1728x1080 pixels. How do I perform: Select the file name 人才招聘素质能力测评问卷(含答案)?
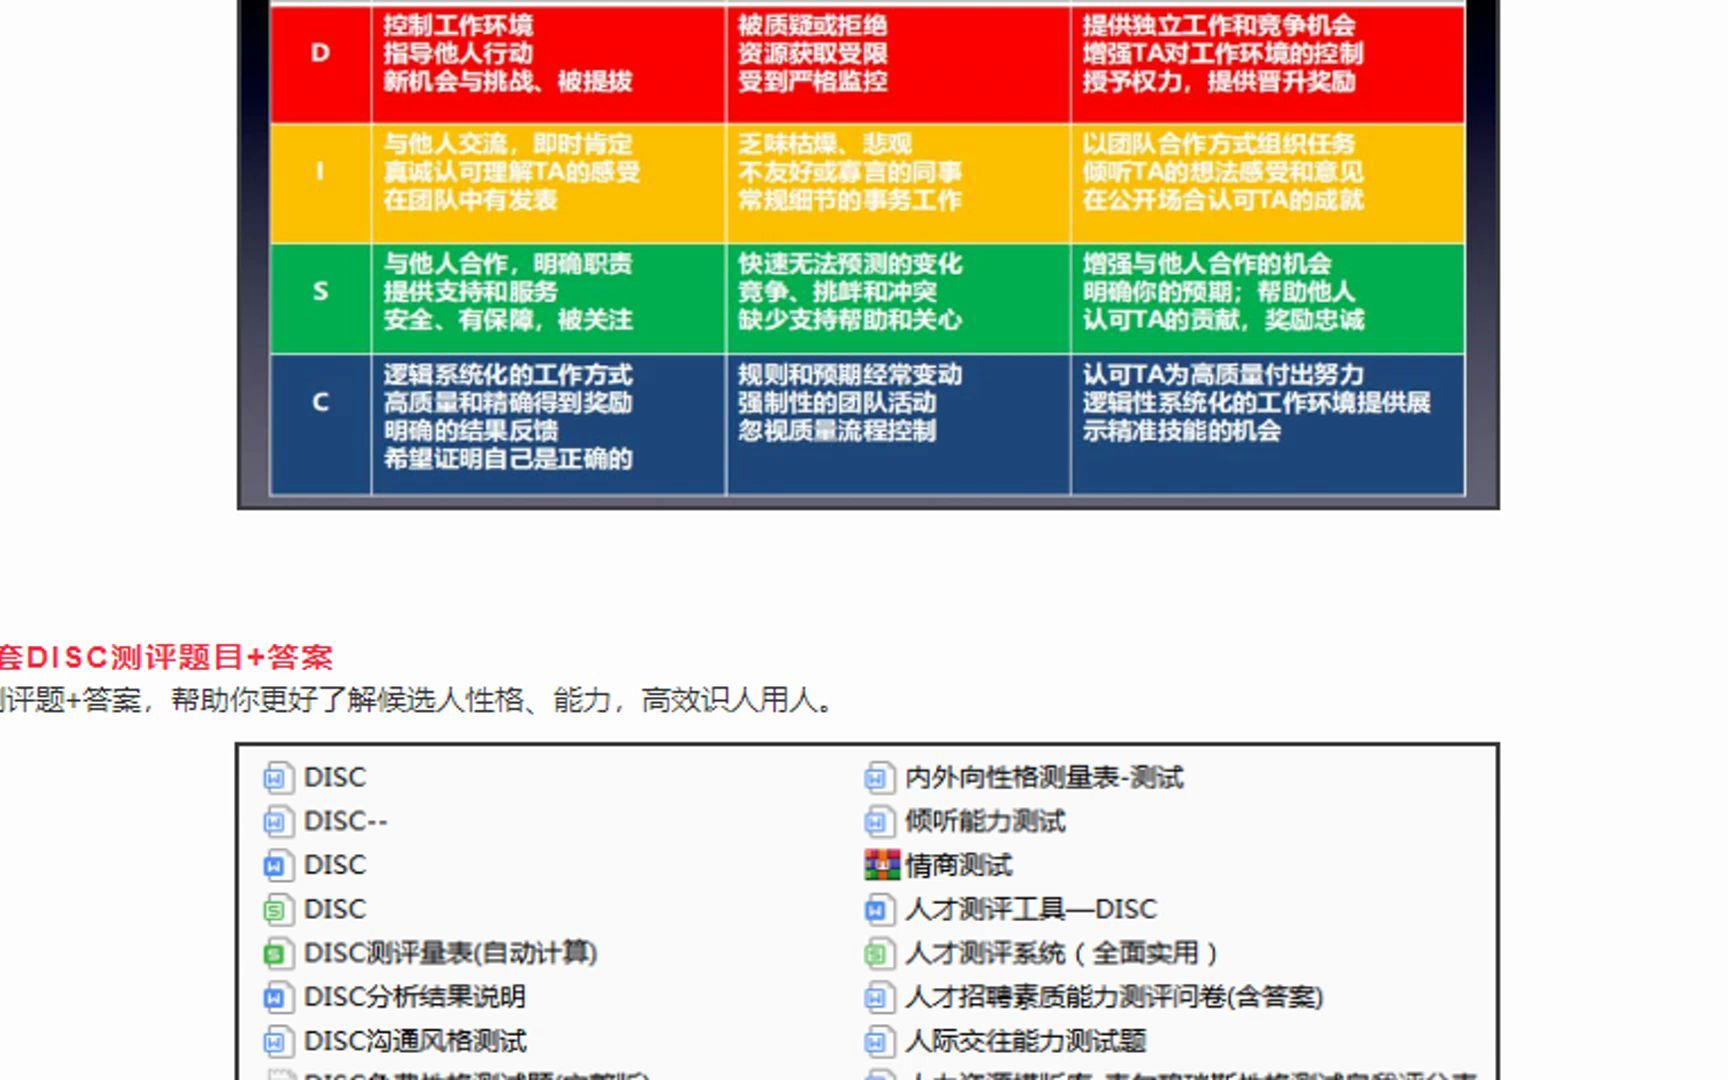1114,997
